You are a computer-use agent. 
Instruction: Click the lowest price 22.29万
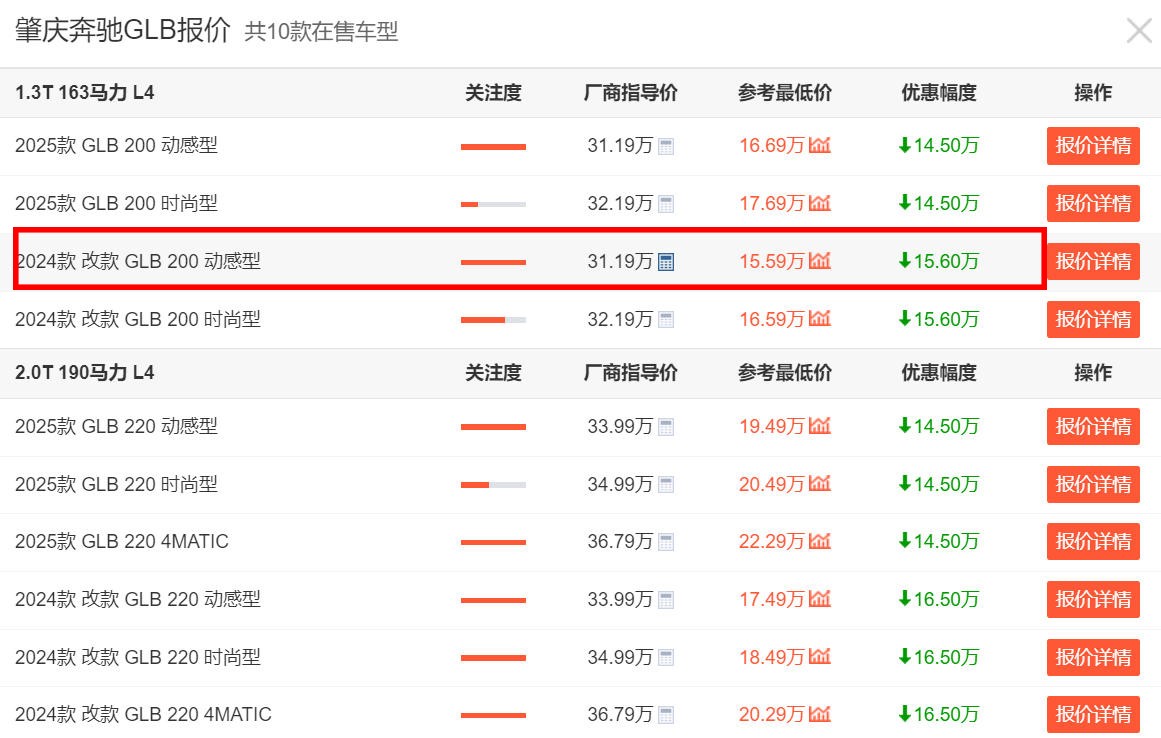pos(772,541)
